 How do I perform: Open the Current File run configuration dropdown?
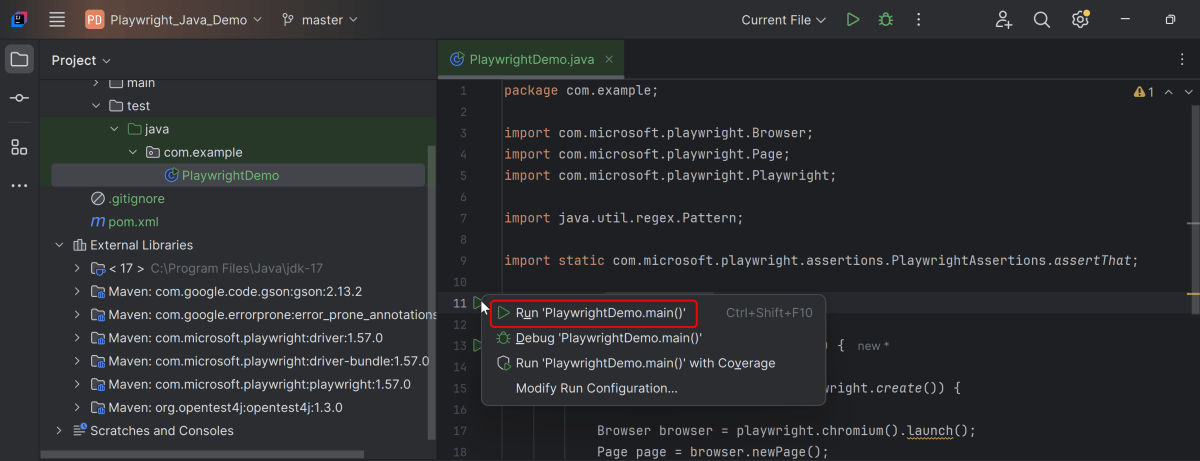784,19
